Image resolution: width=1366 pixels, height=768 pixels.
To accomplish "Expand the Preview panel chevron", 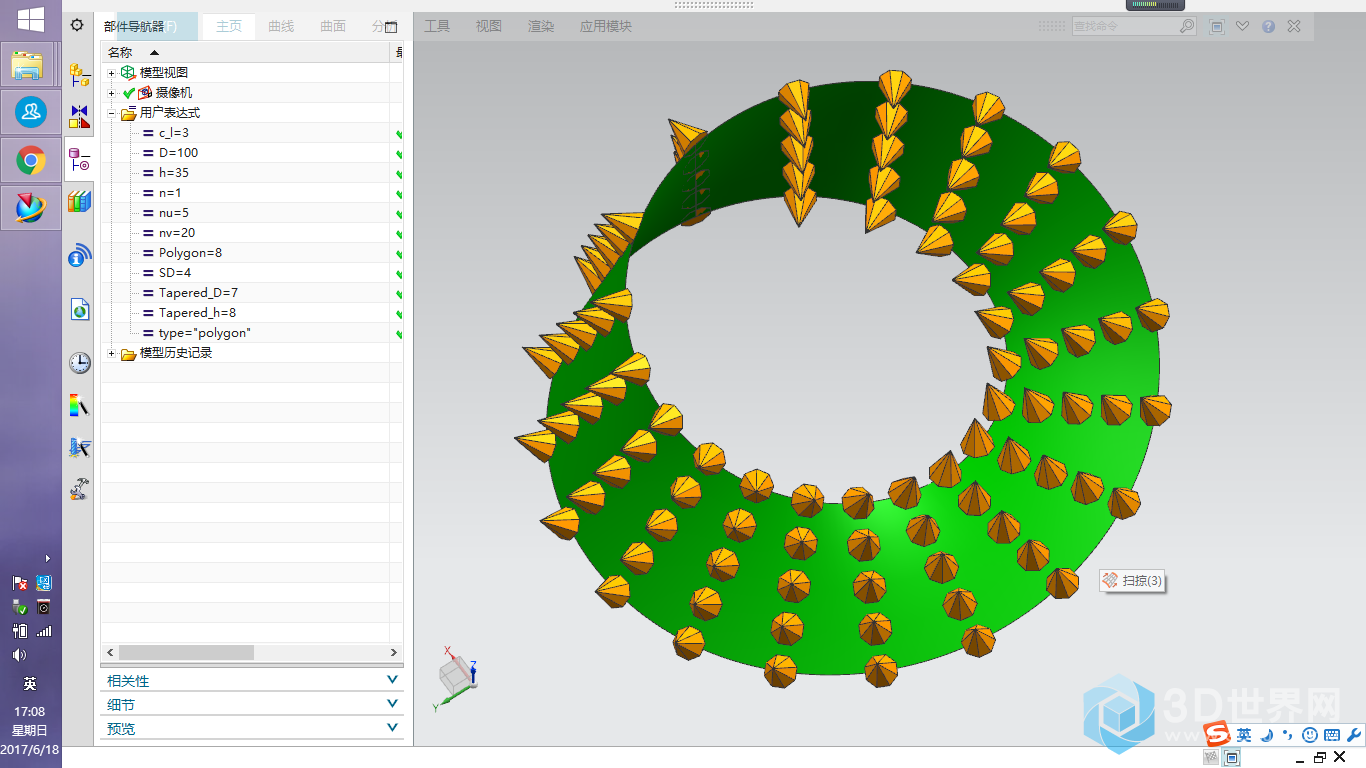I will tap(392, 728).
